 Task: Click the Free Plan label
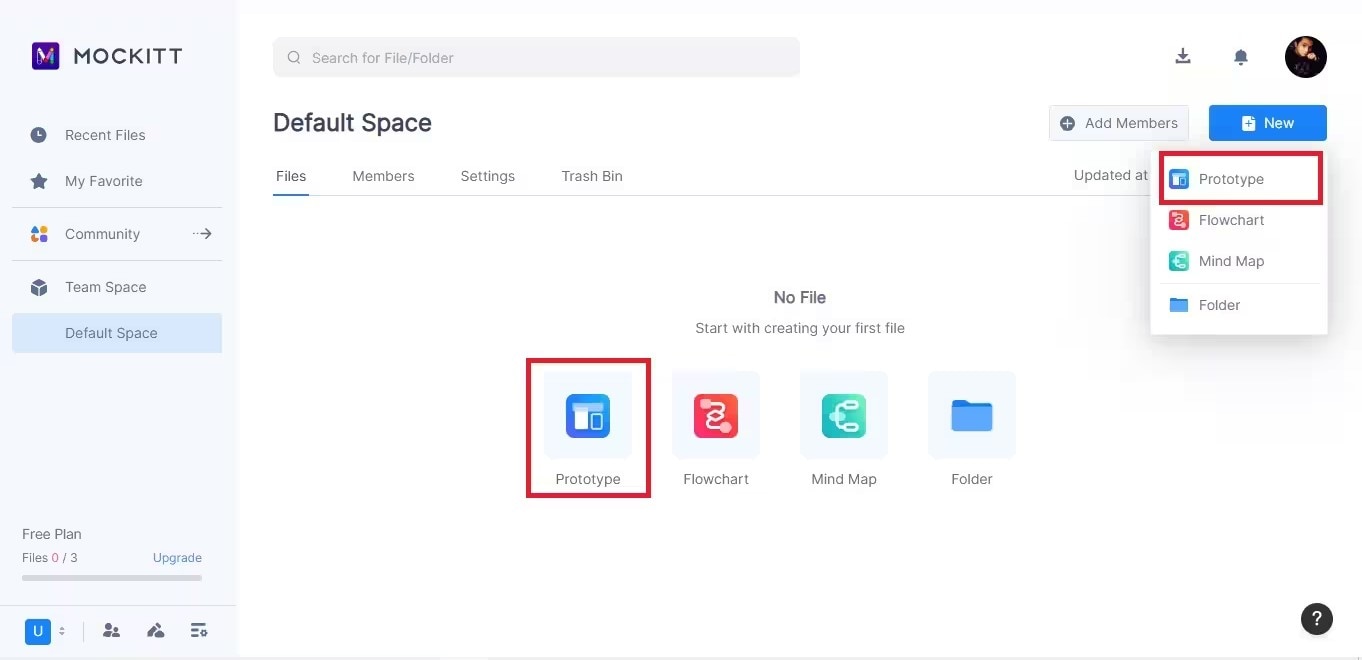pos(52,534)
